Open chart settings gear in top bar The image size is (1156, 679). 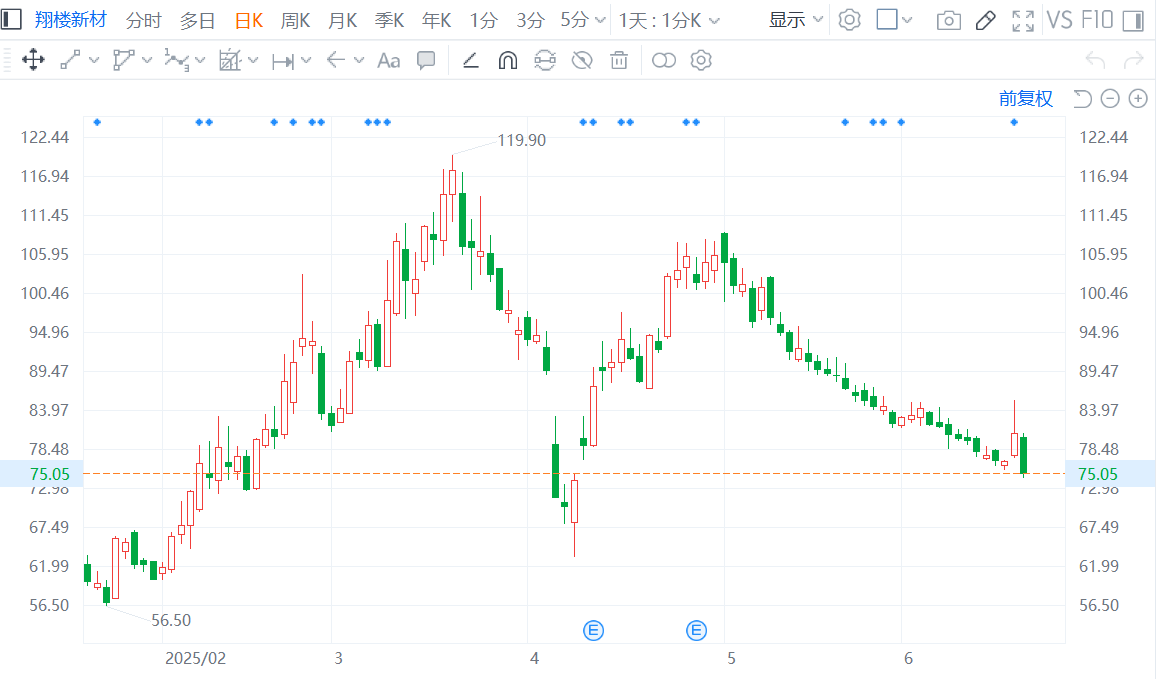pyautogui.click(x=849, y=20)
